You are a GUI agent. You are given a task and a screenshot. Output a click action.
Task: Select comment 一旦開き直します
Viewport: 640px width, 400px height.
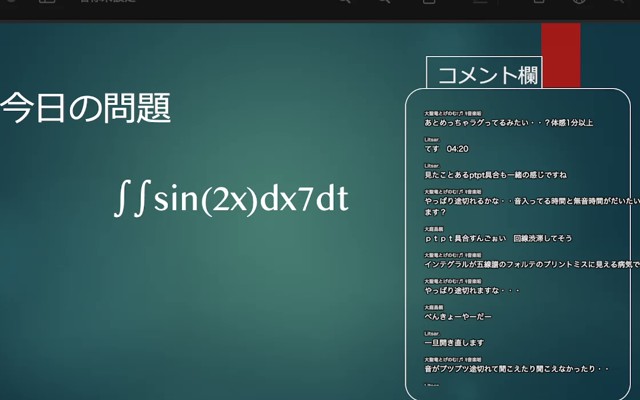[454, 342]
